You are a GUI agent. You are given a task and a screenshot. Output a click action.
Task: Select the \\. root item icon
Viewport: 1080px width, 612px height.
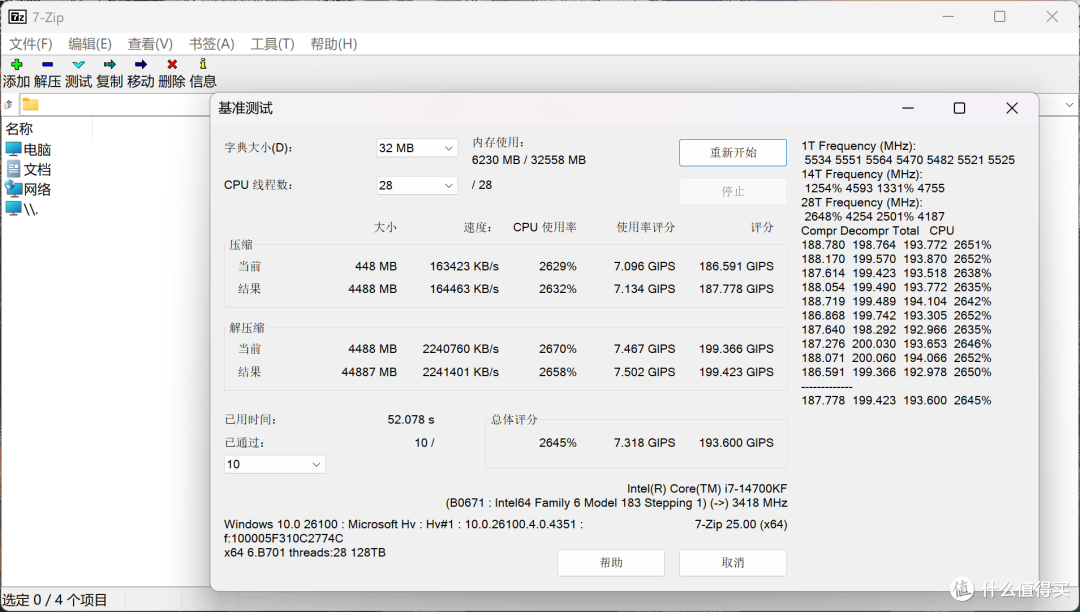(14, 209)
